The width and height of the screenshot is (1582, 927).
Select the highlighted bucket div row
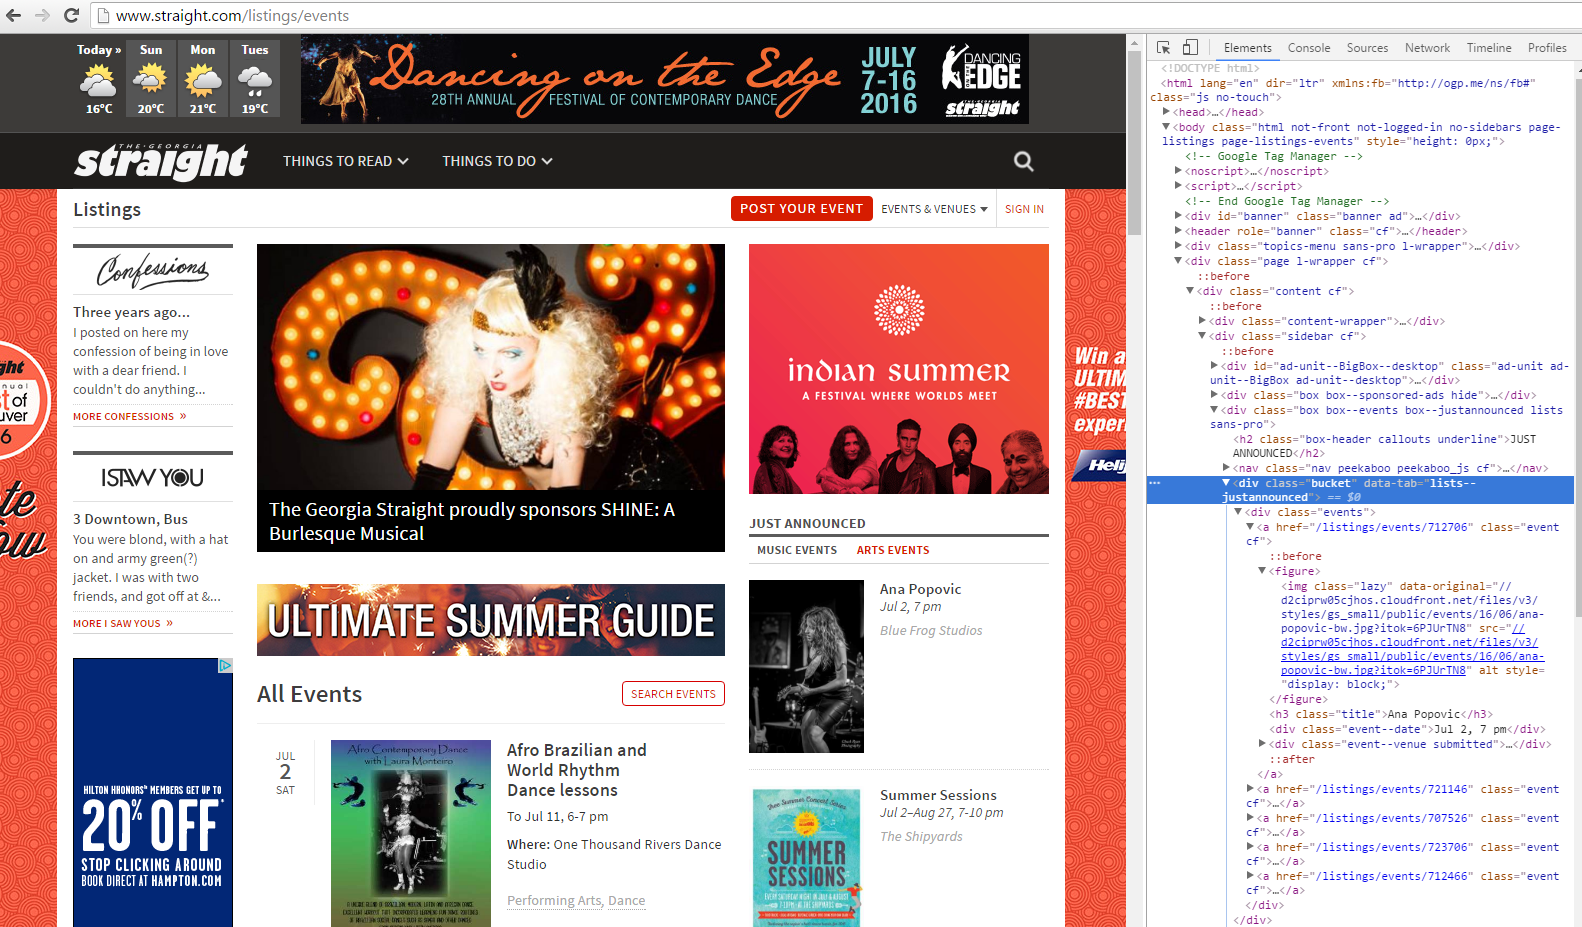[x=1360, y=489]
